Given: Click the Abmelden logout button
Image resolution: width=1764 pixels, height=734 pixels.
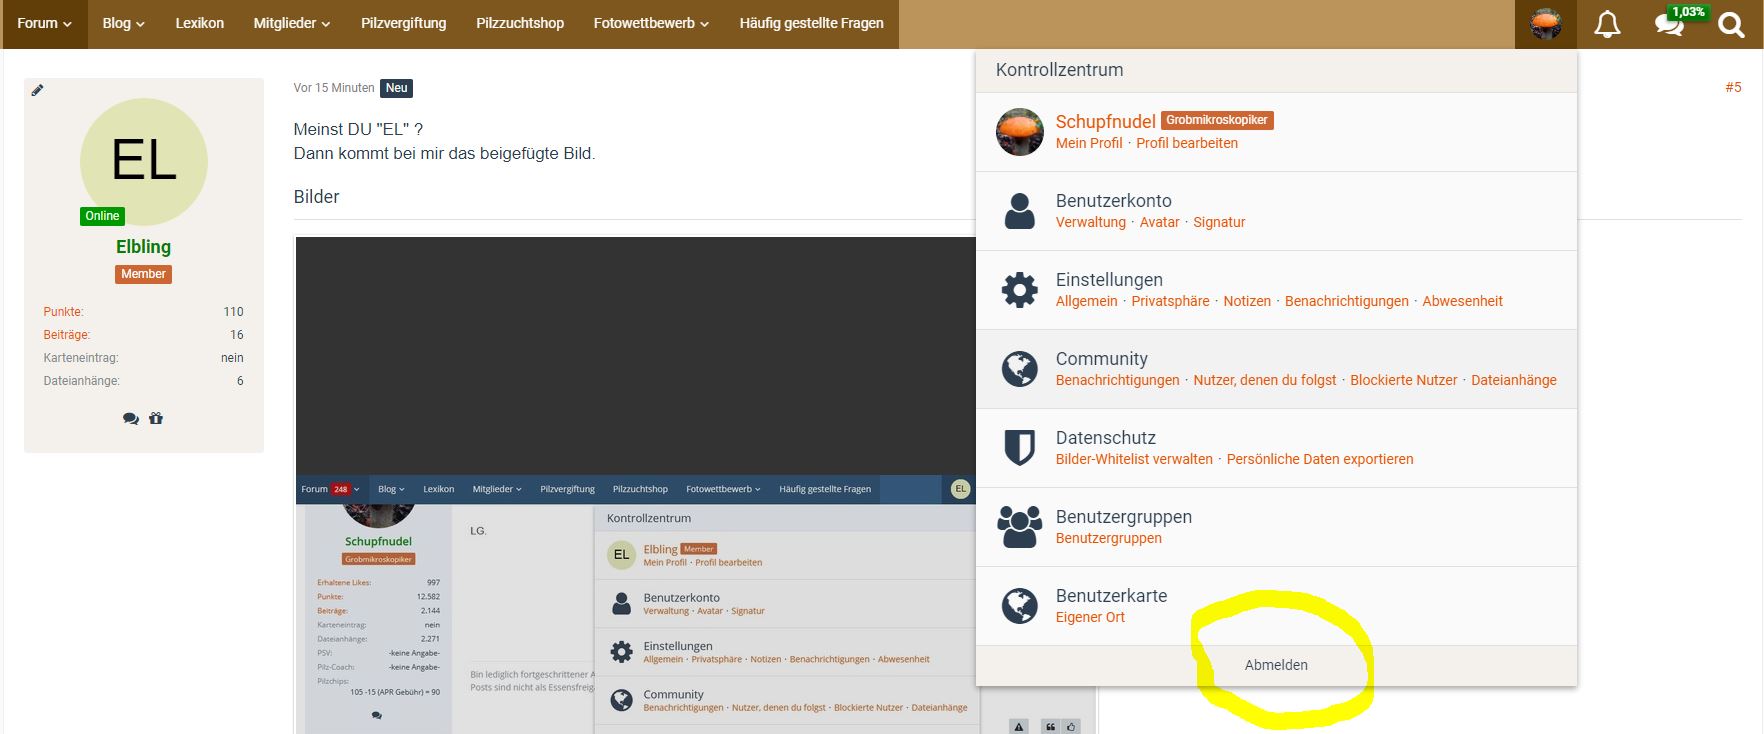Looking at the screenshot, I should click(x=1275, y=665).
